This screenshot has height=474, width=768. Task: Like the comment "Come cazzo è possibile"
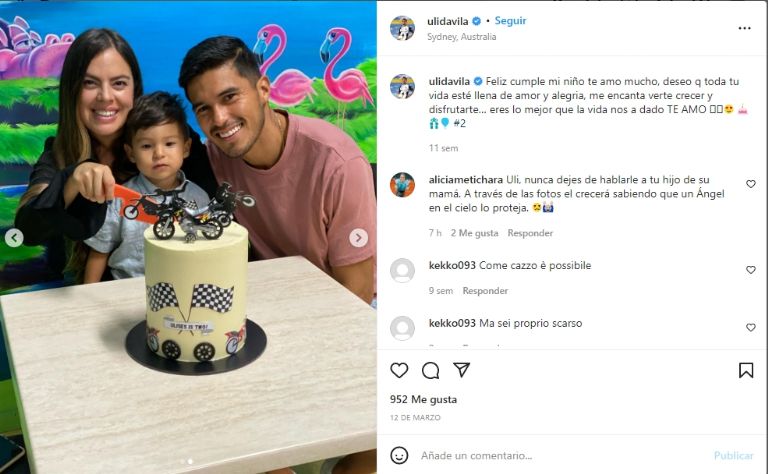[x=751, y=270]
